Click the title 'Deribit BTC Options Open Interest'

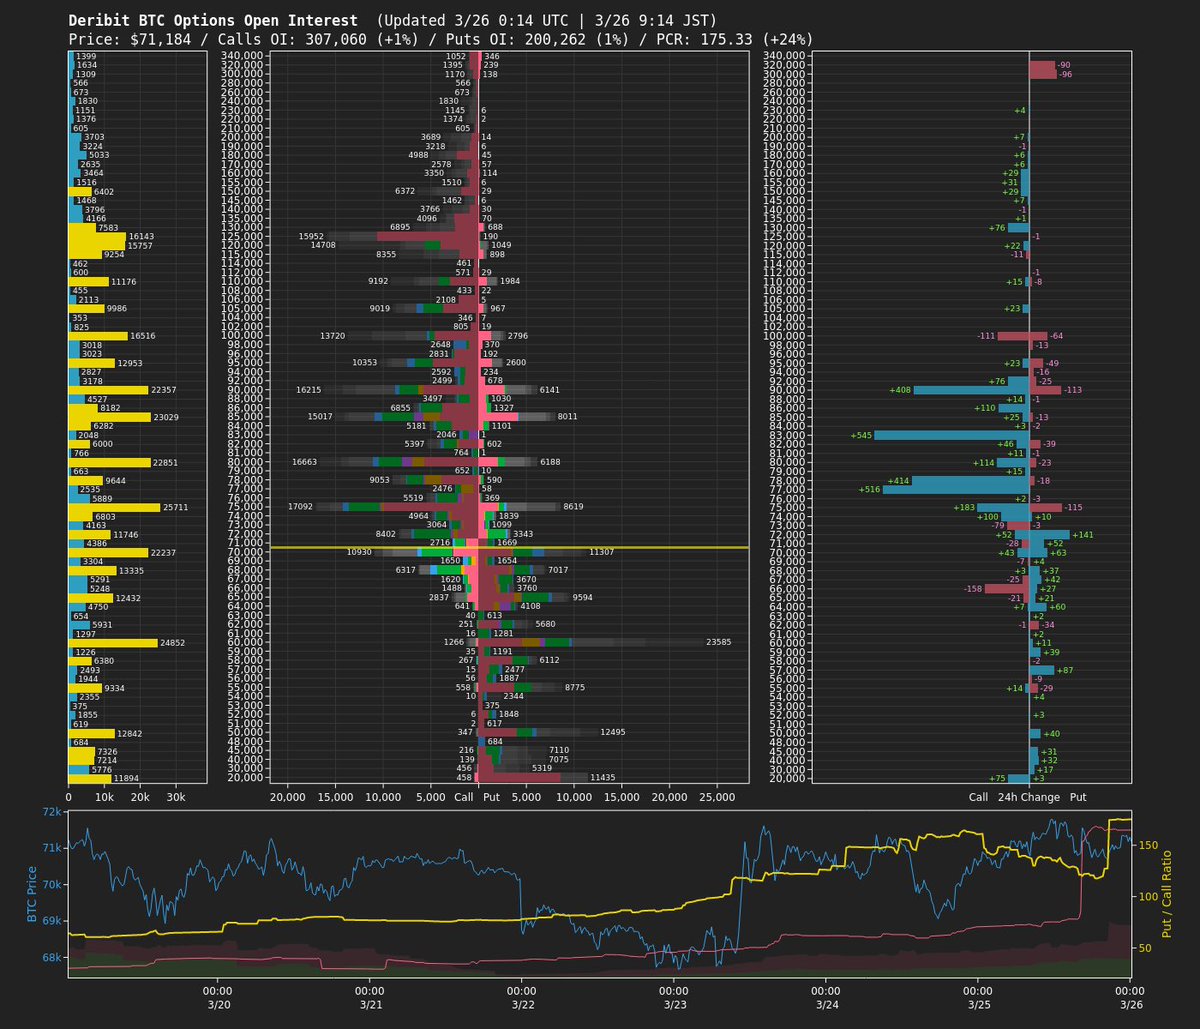[212, 21]
